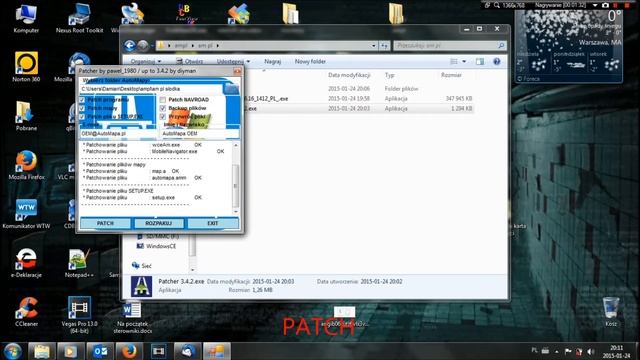Click Nowy folder in Explorer toolbar

310,62
